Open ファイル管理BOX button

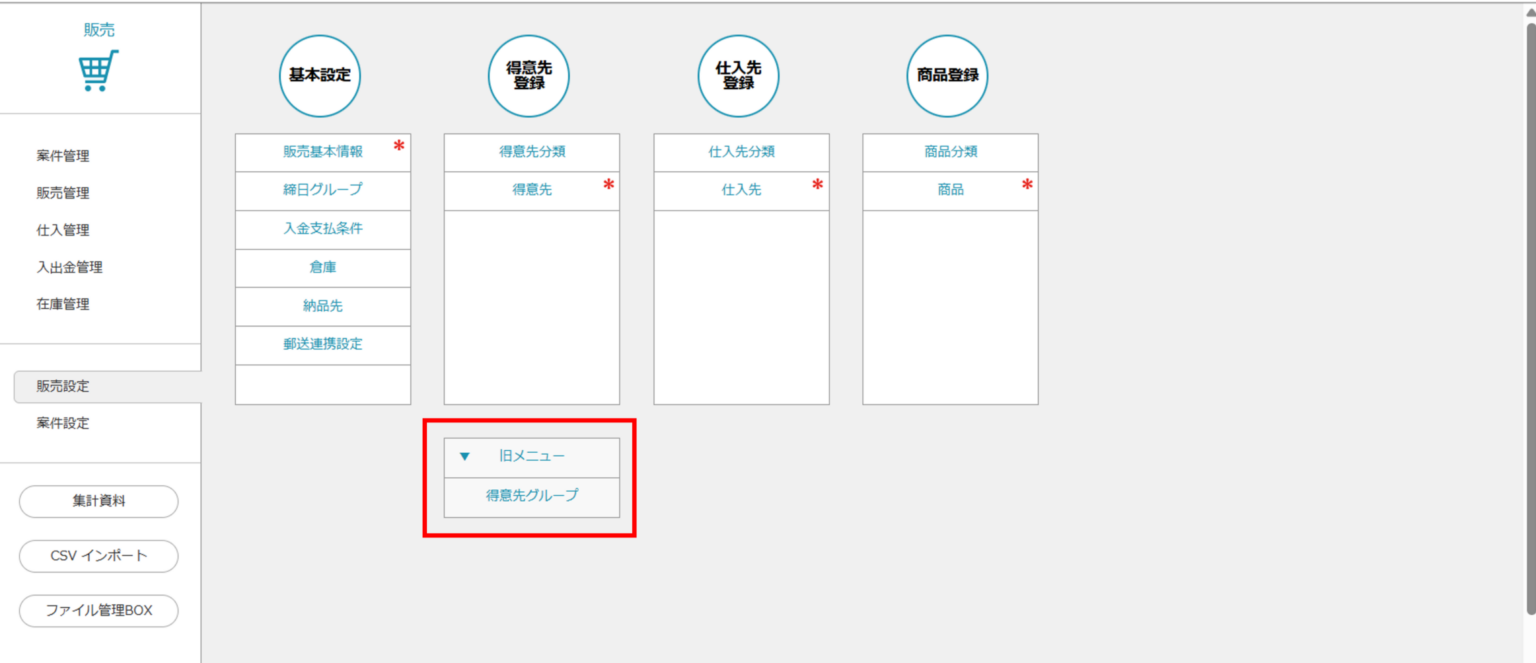pos(99,610)
